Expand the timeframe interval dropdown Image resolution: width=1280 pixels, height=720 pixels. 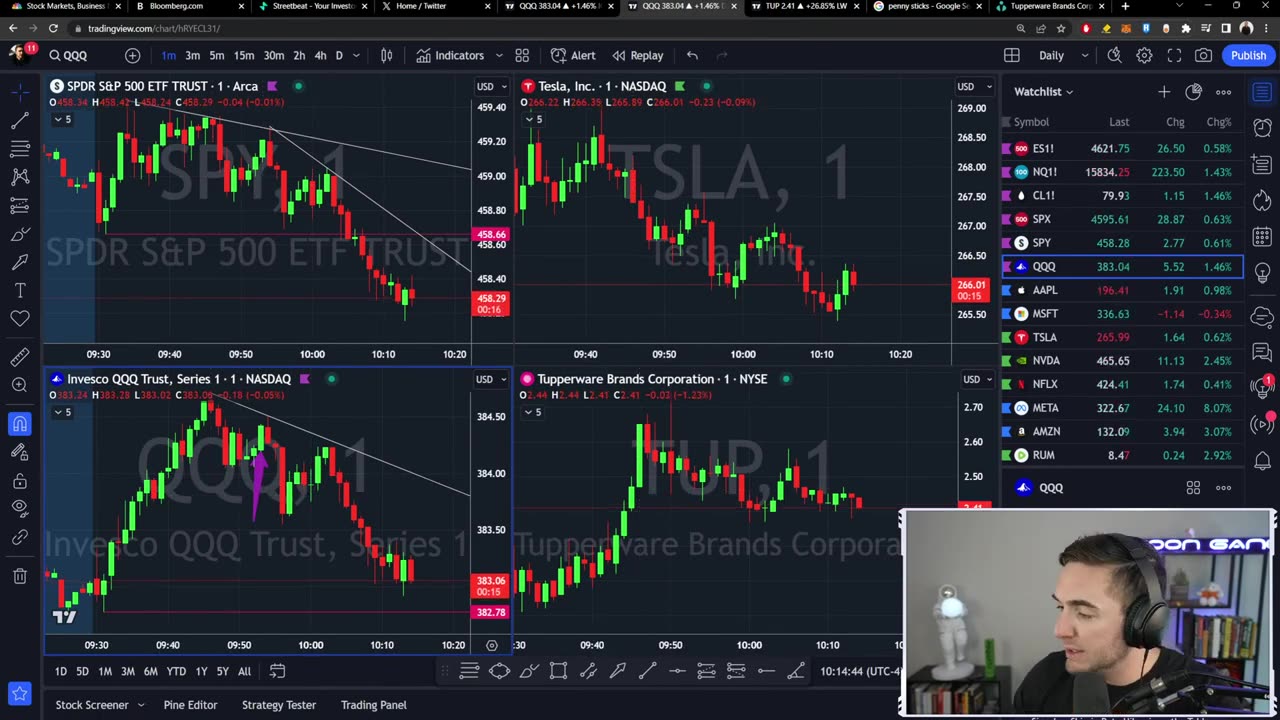pos(355,56)
